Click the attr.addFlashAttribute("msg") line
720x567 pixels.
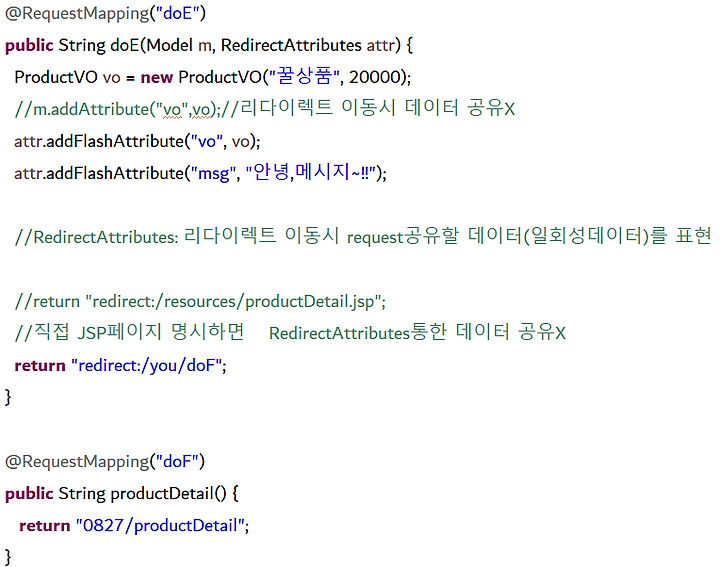pos(200,173)
